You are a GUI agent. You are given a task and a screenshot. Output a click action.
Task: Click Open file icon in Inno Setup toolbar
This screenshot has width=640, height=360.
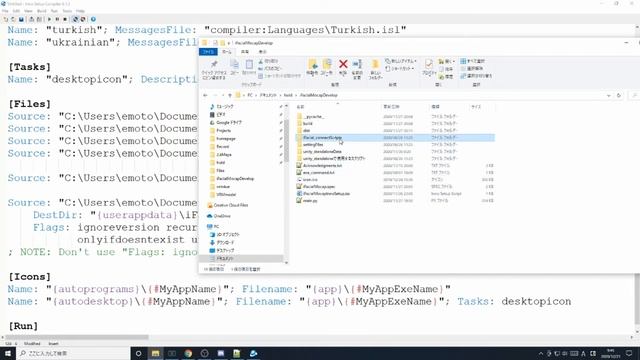click(x=13, y=19)
